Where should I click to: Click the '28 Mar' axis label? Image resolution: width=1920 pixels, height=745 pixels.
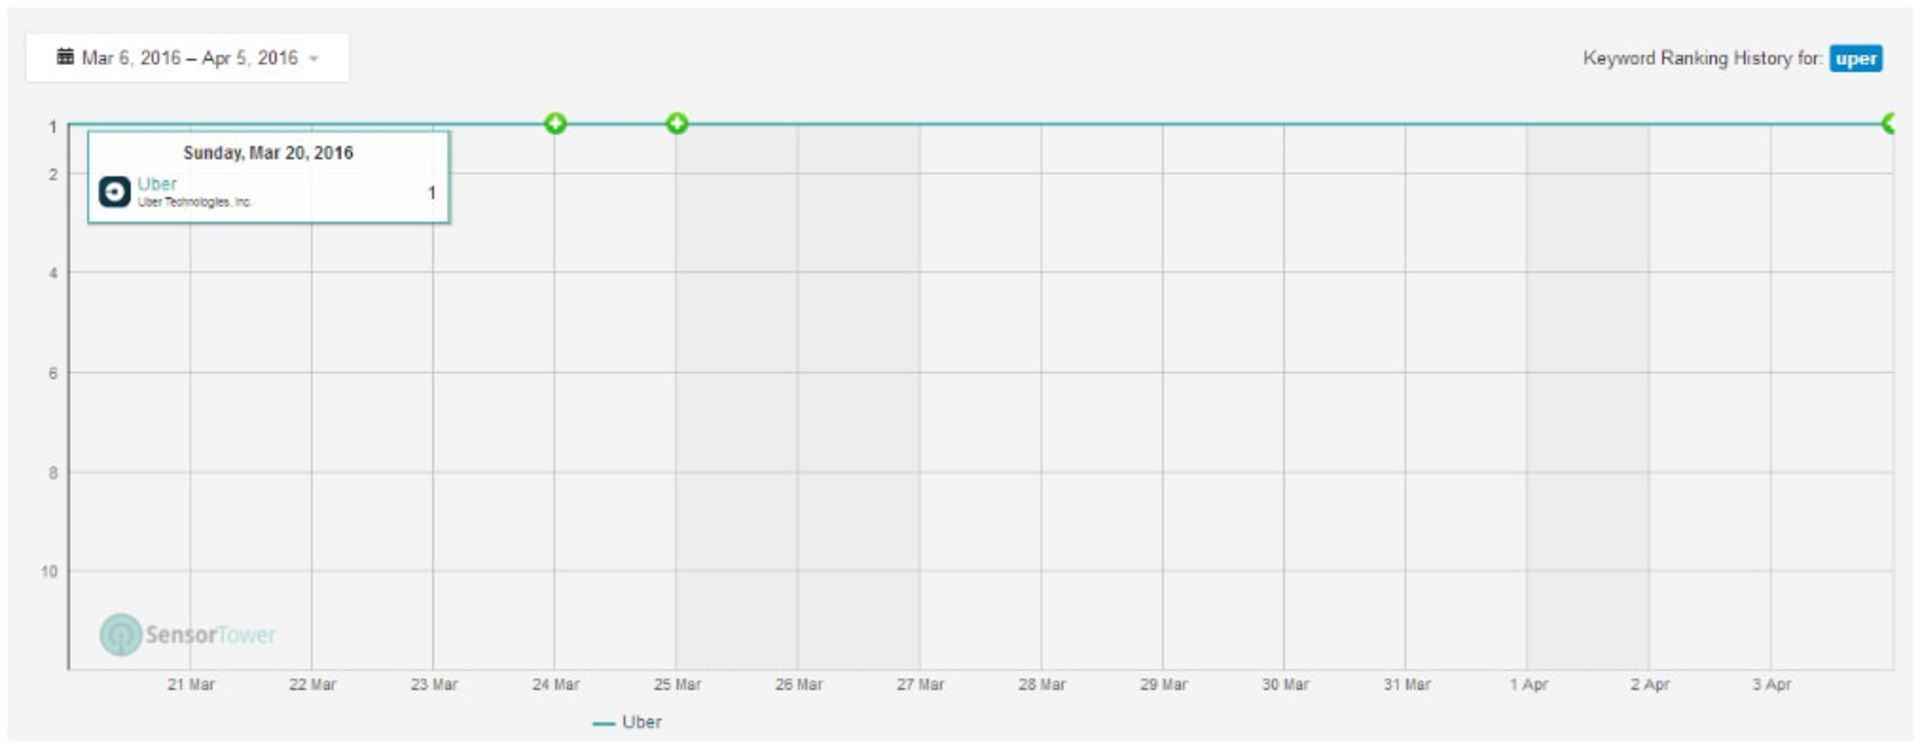[x=1042, y=685]
